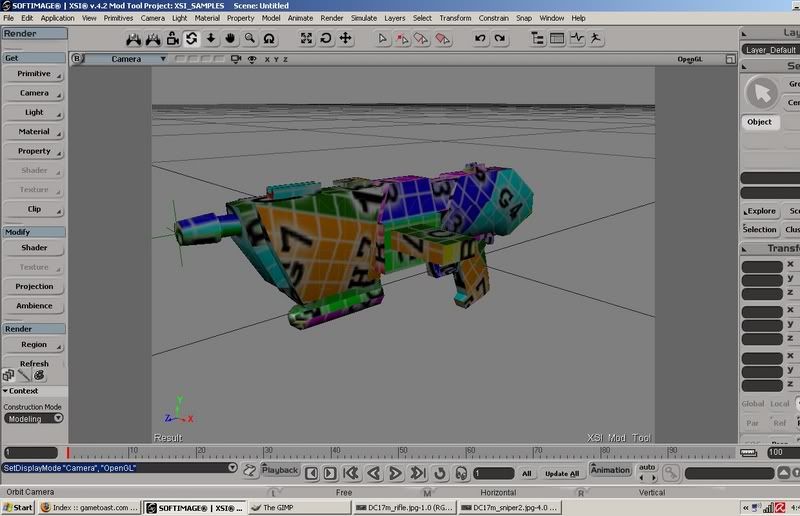800x516 pixels.
Task: Click the timeline ruler range icon
Action: [x=748, y=453]
